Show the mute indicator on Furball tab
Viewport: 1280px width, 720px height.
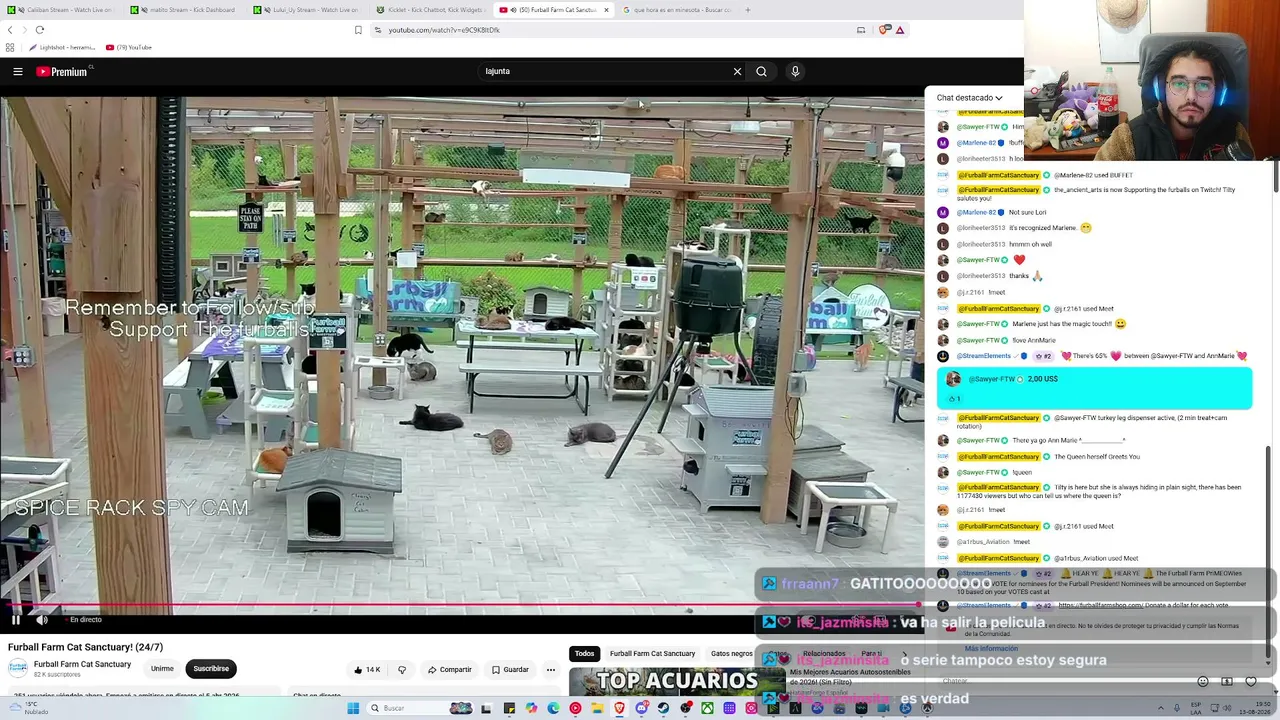513,10
